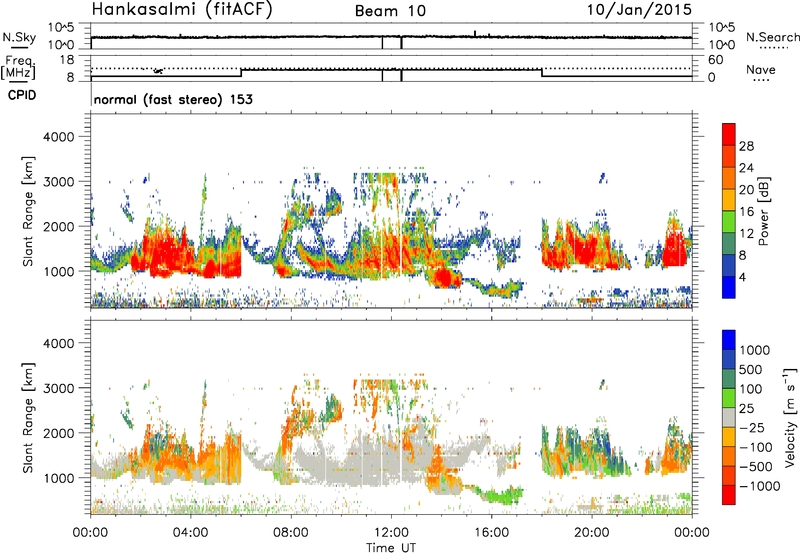Screen dimensions: 800x554
Task: Click the red bottom of velocity colorbar
Action: (729, 495)
